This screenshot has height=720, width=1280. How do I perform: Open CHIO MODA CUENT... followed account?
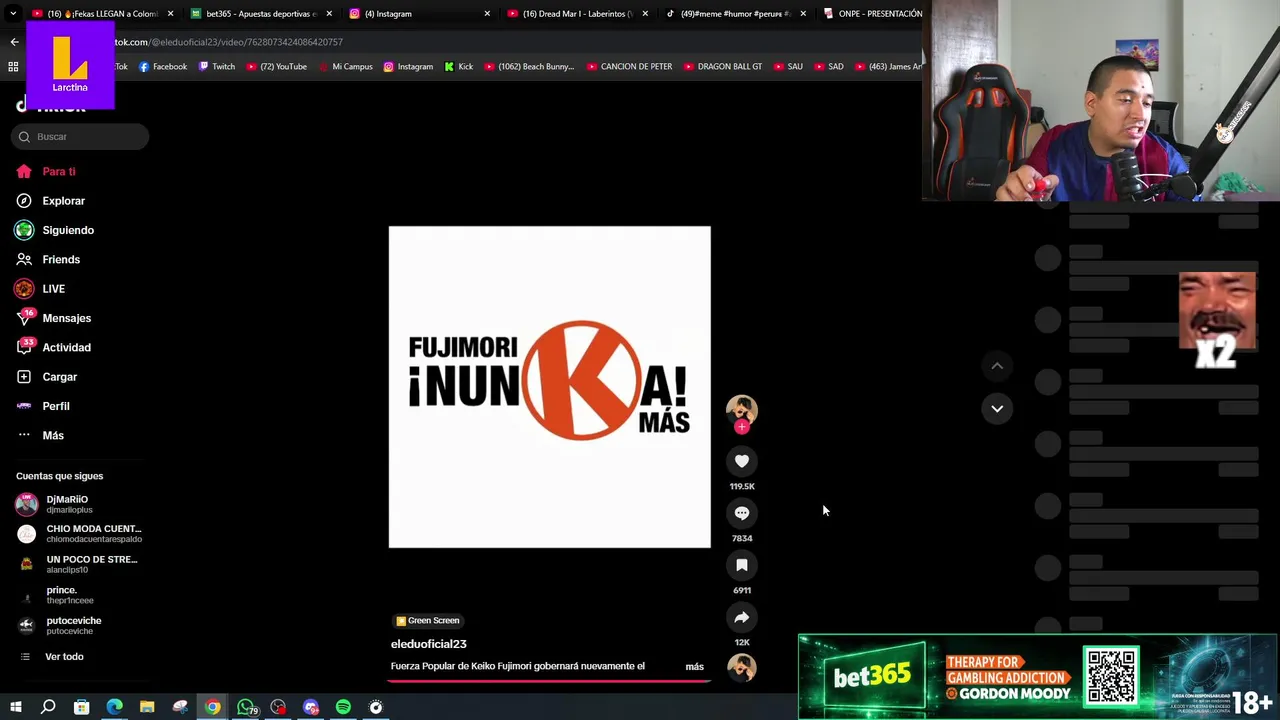[79, 534]
